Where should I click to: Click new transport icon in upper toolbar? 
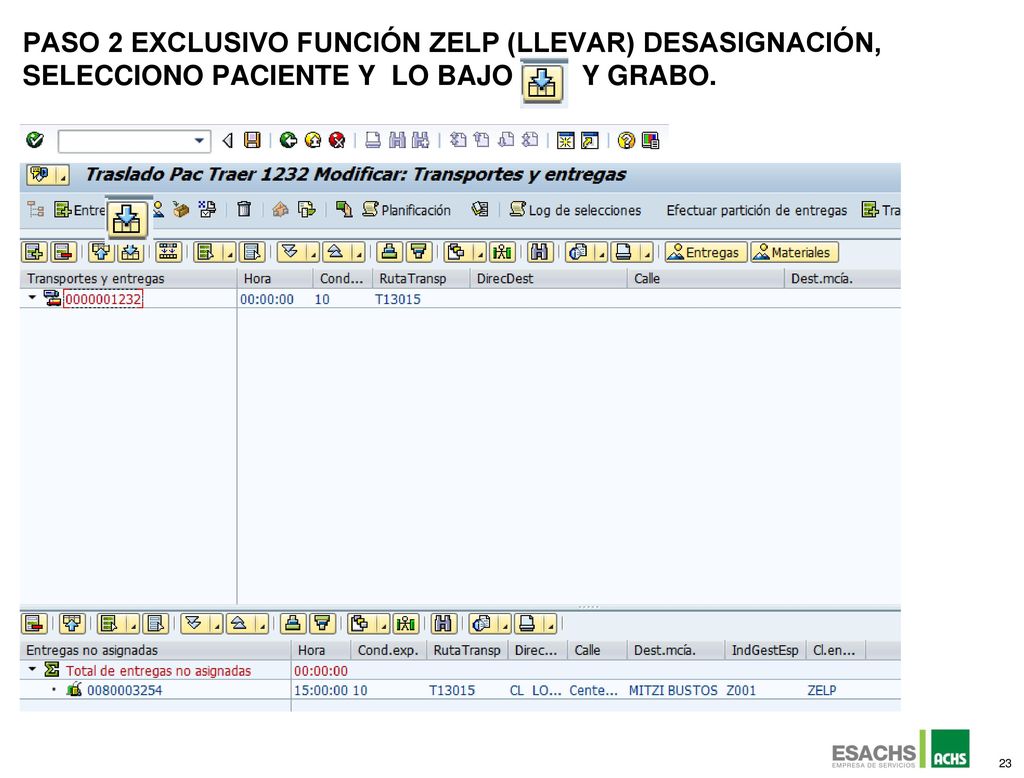pos(35,251)
